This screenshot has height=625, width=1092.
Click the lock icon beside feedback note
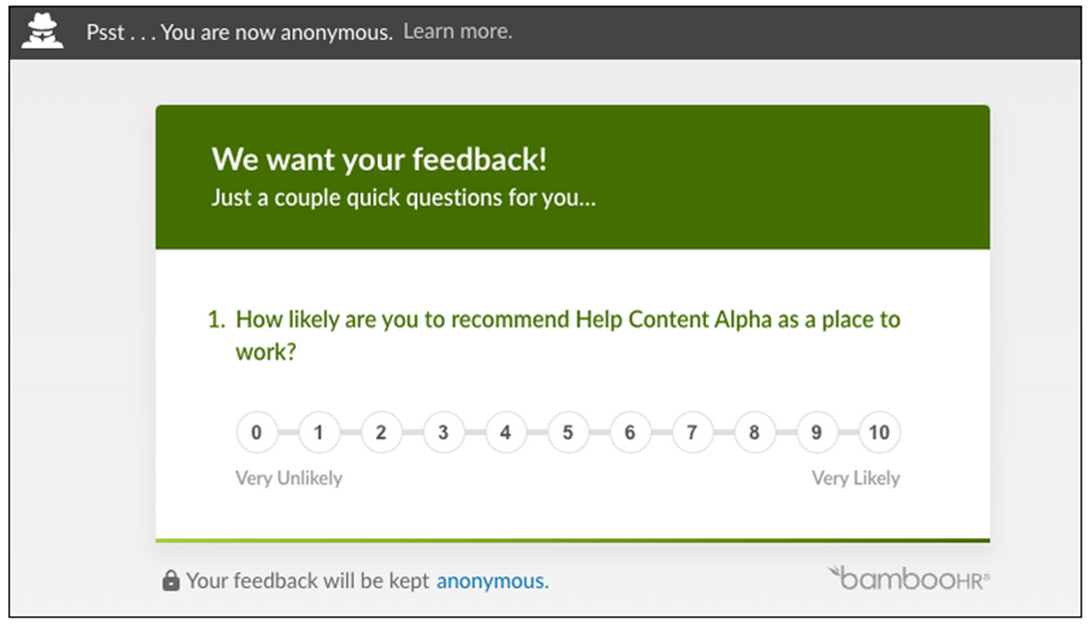[x=171, y=580]
